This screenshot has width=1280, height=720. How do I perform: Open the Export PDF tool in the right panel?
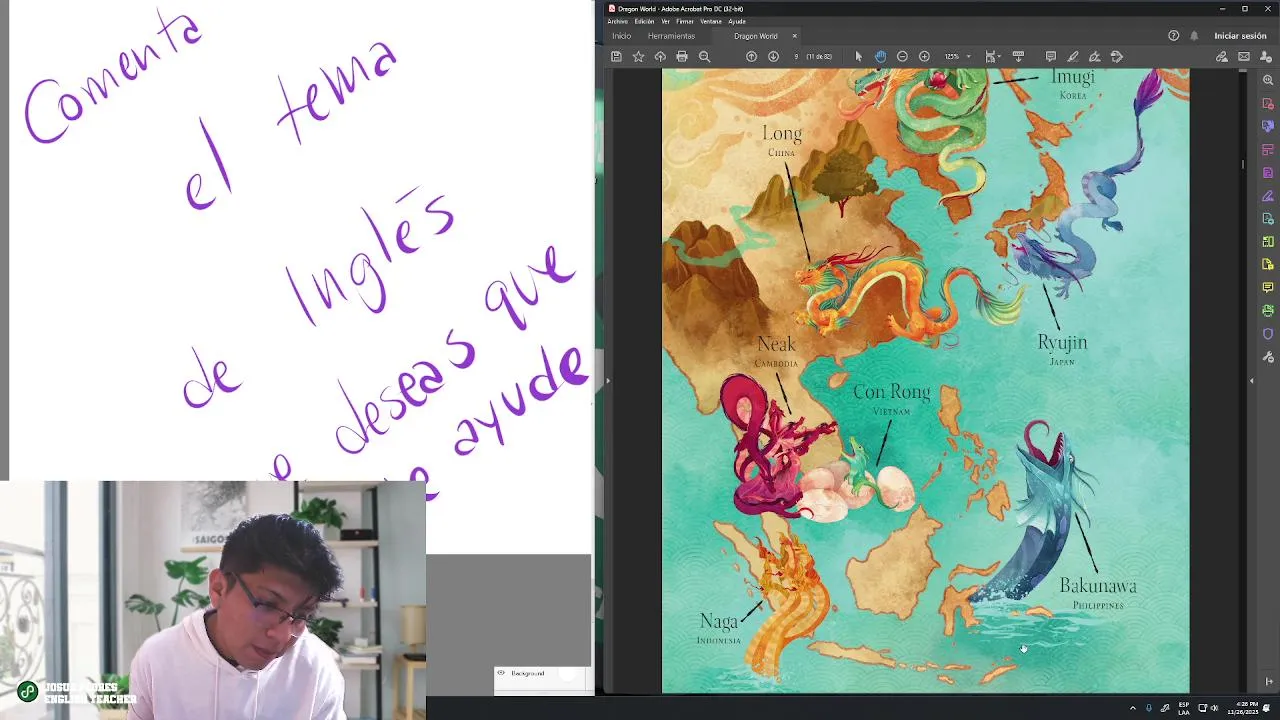coord(1268,104)
